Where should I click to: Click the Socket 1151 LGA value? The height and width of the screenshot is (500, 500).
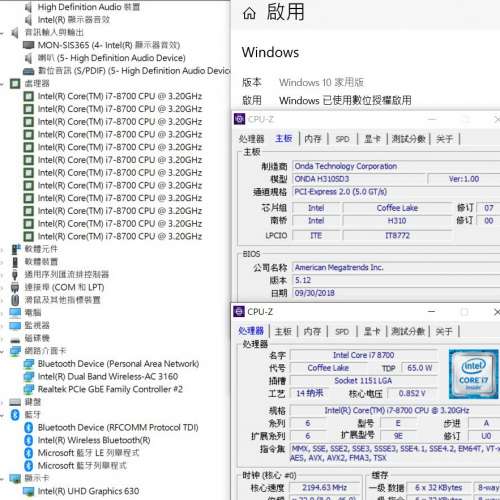(364, 381)
